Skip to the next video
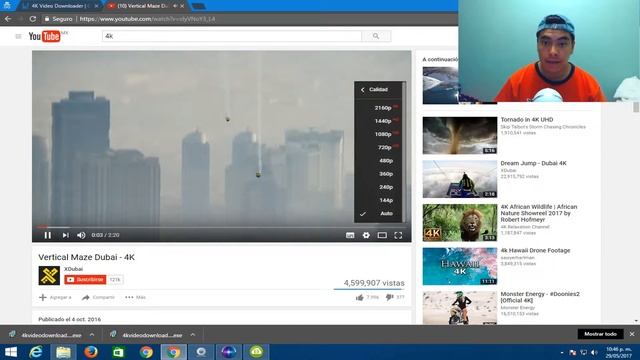Viewport: 640px width, 360px height. tap(65, 235)
